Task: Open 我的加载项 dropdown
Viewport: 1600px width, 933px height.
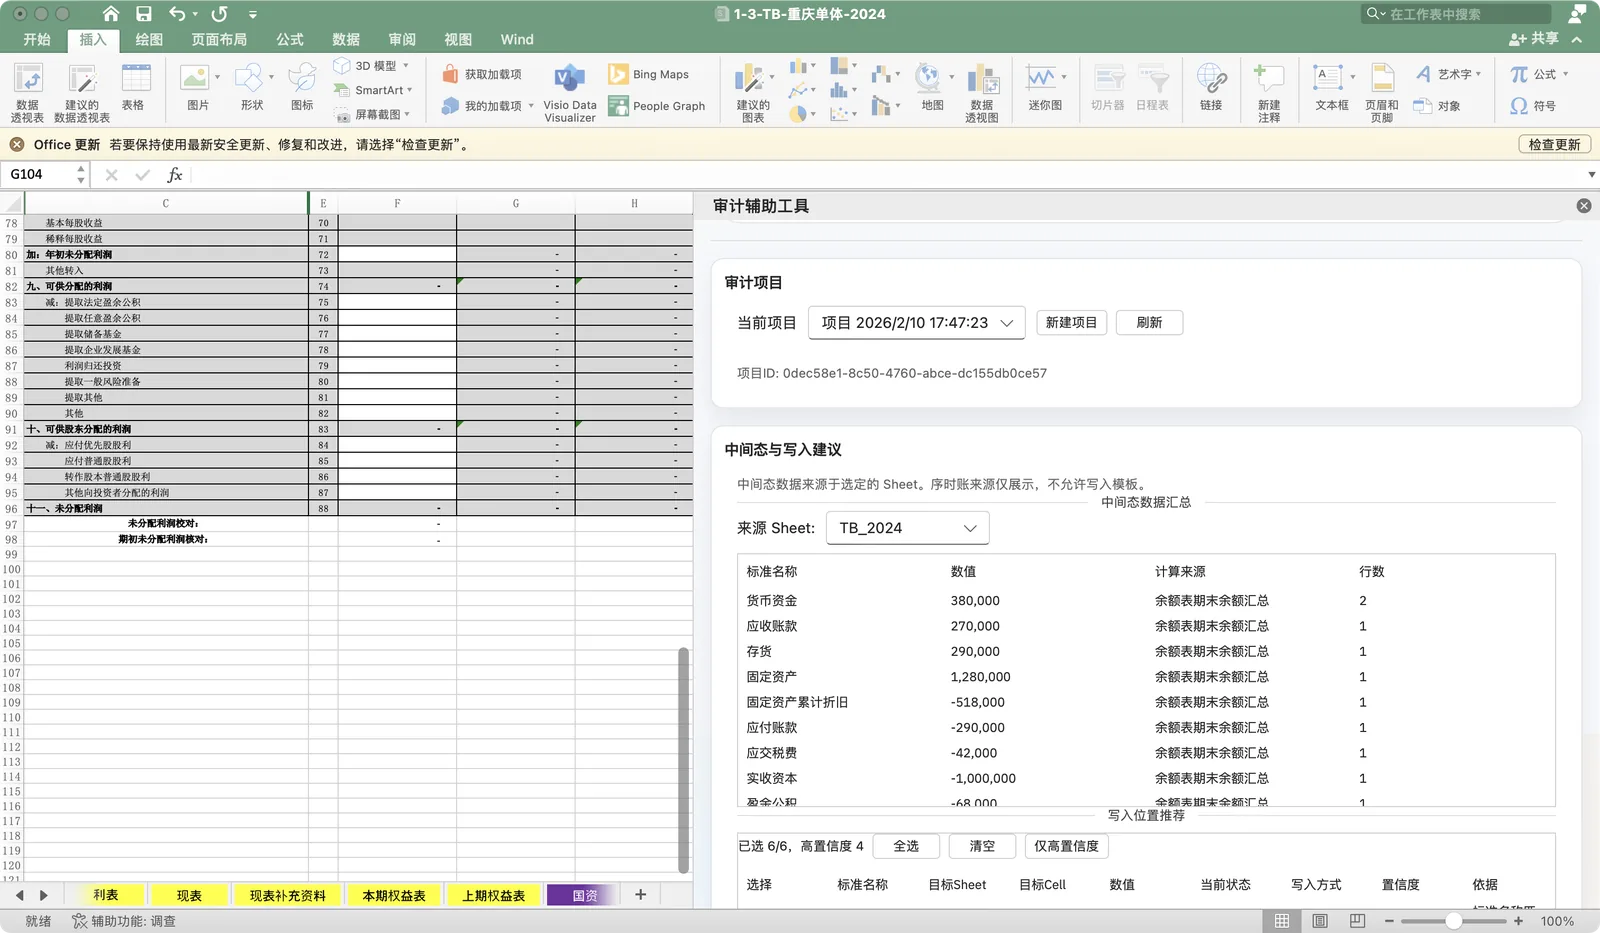Action: [488, 106]
